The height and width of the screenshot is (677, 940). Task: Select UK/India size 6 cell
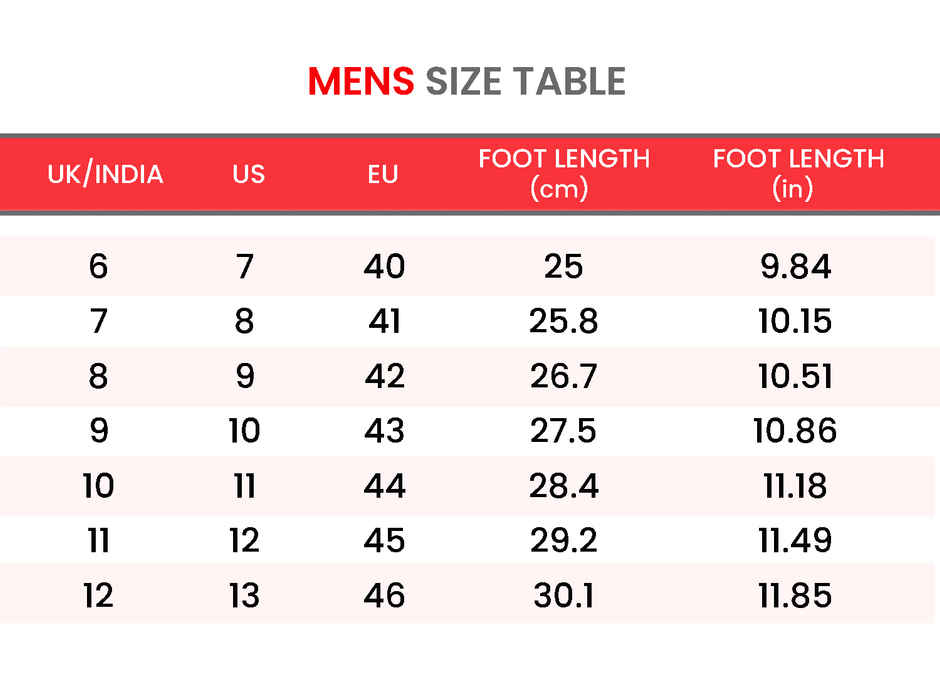click(x=98, y=267)
